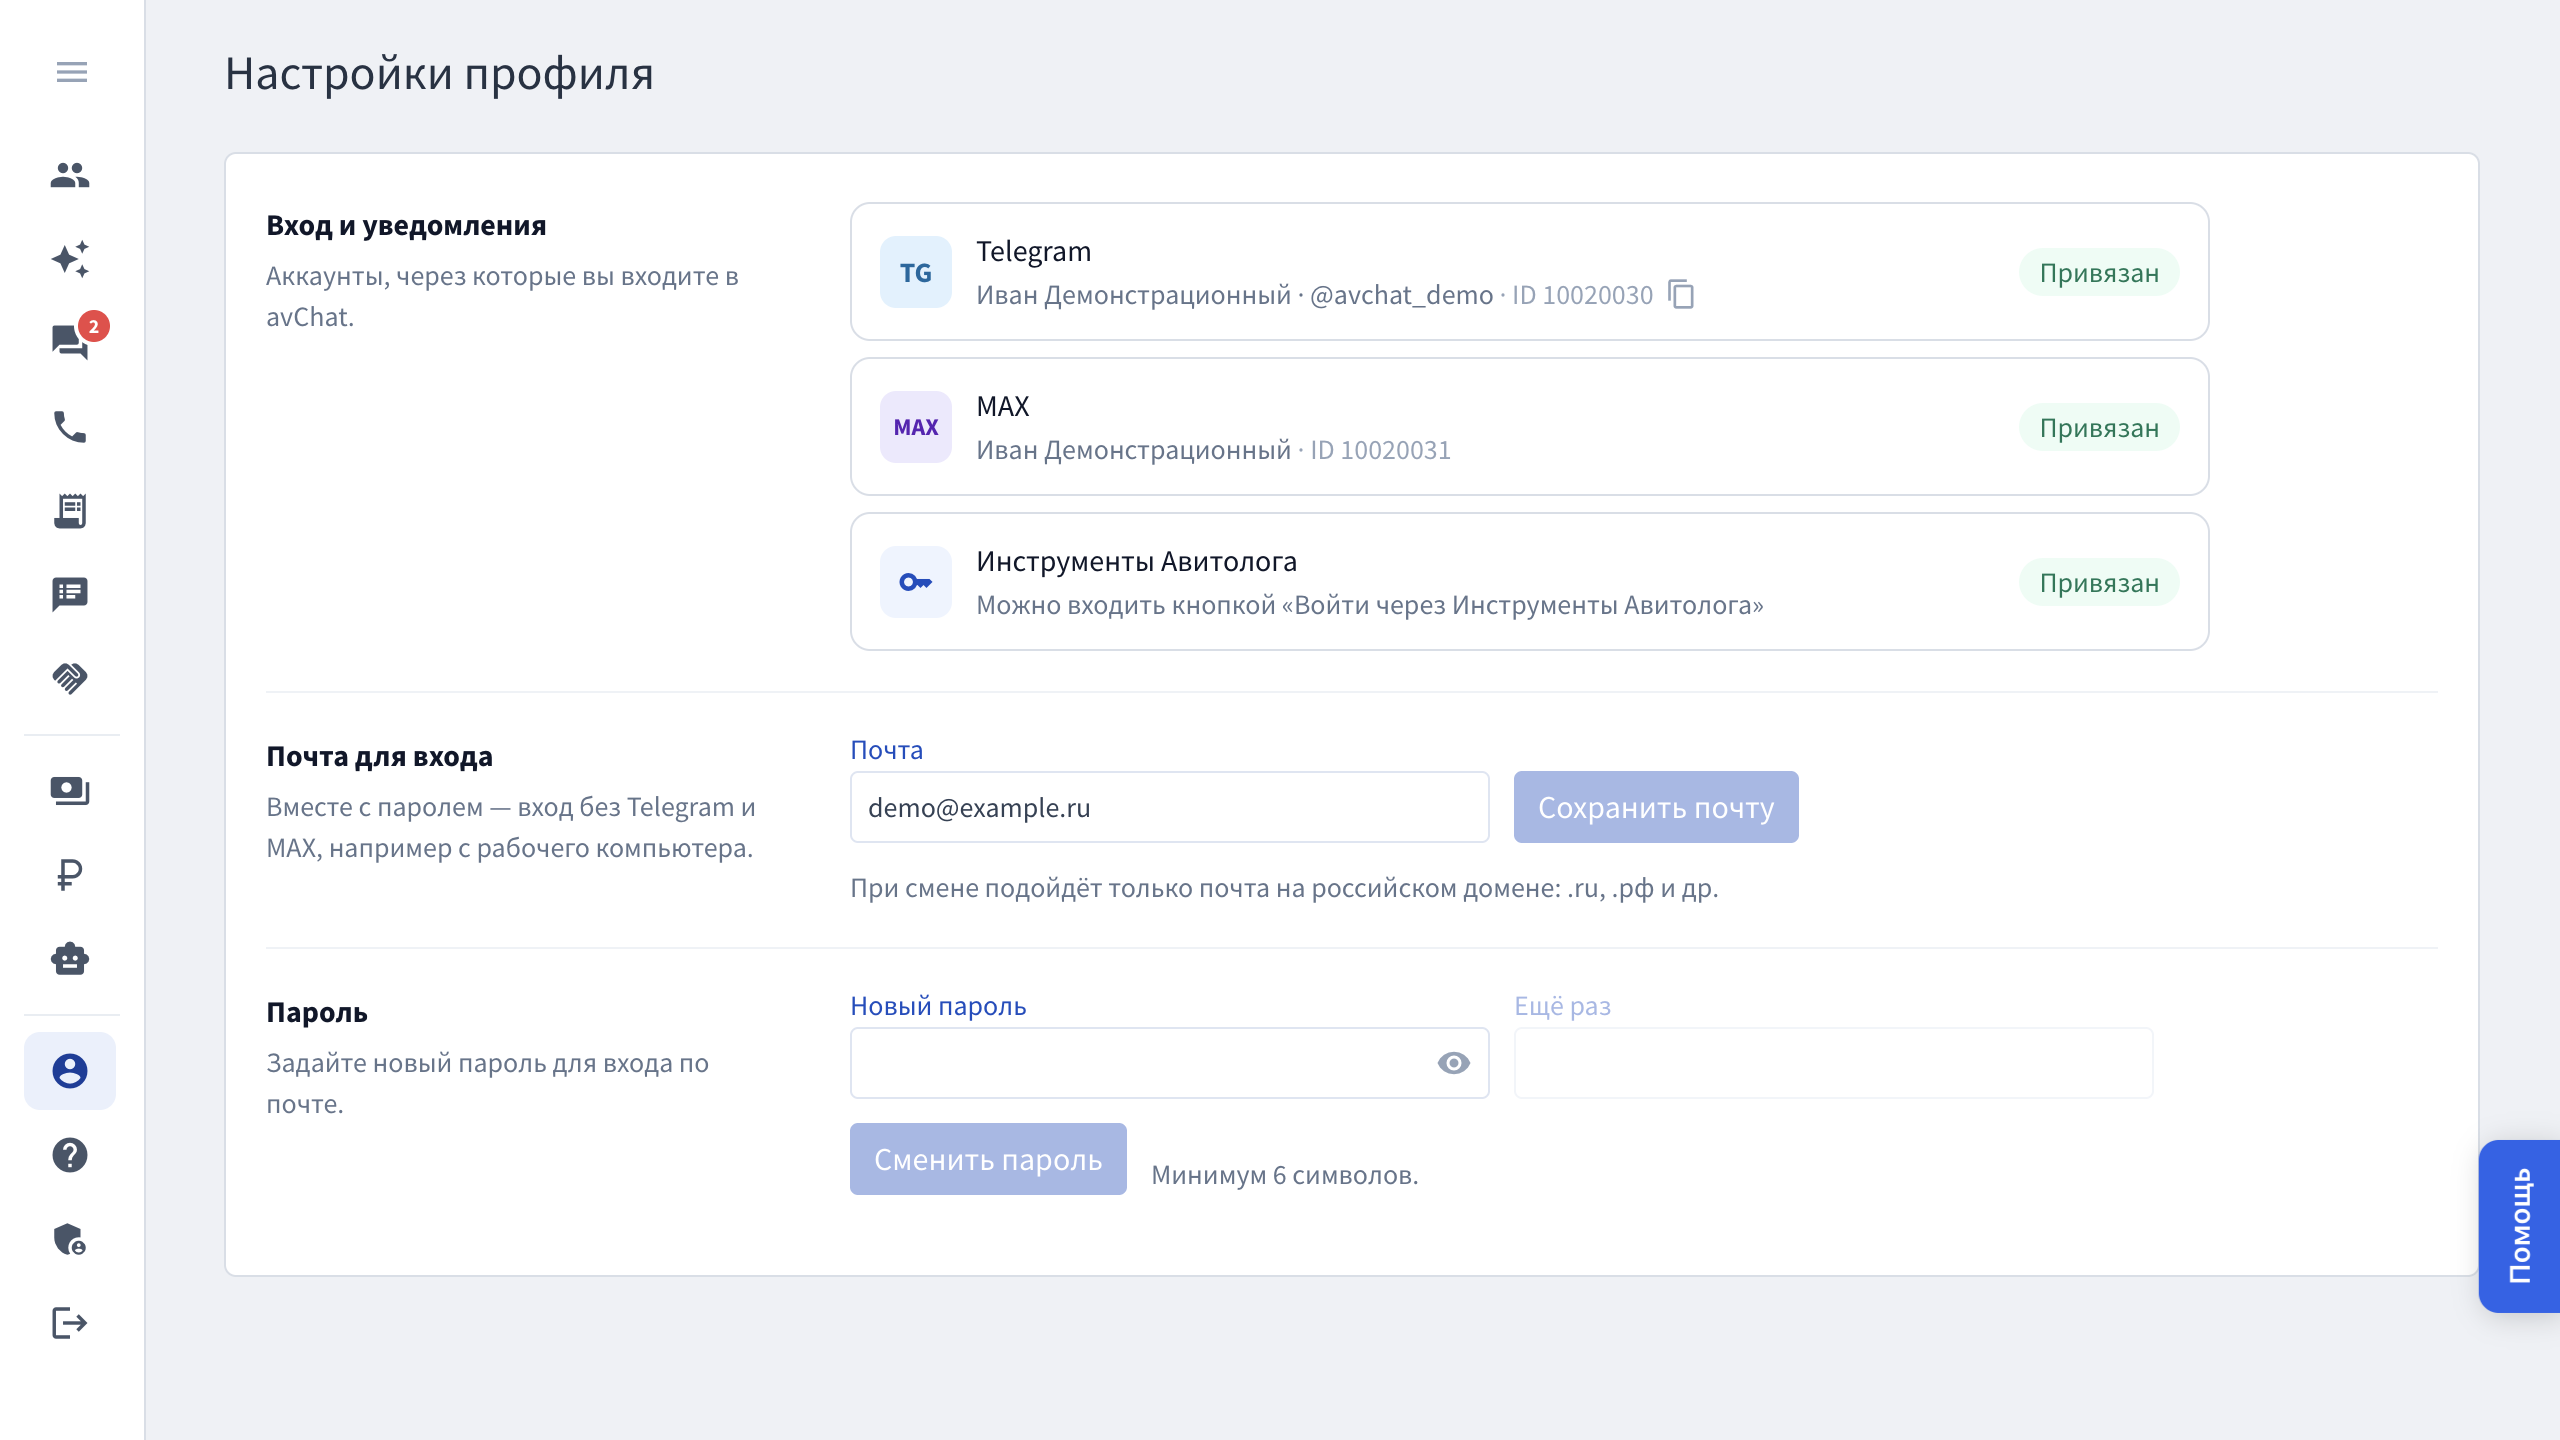Click the TG Telegram account icon
This screenshot has height=1440, width=2560.
coord(916,272)
